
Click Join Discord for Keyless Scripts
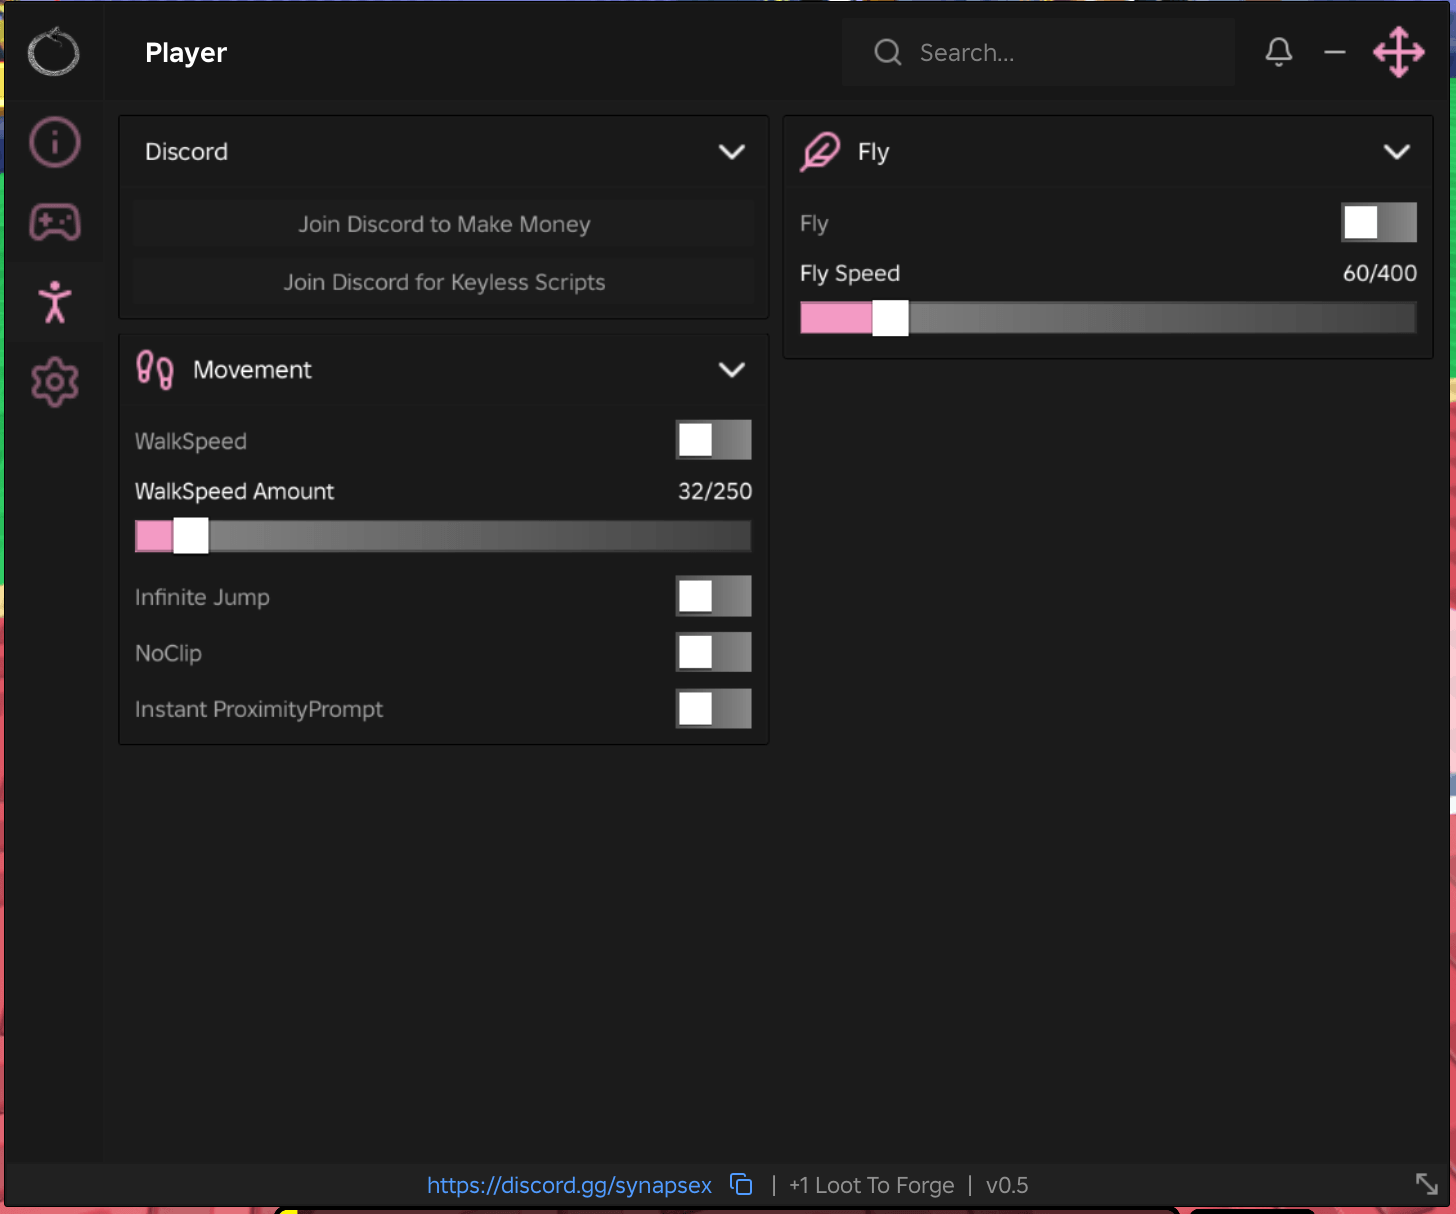[444, 282]
